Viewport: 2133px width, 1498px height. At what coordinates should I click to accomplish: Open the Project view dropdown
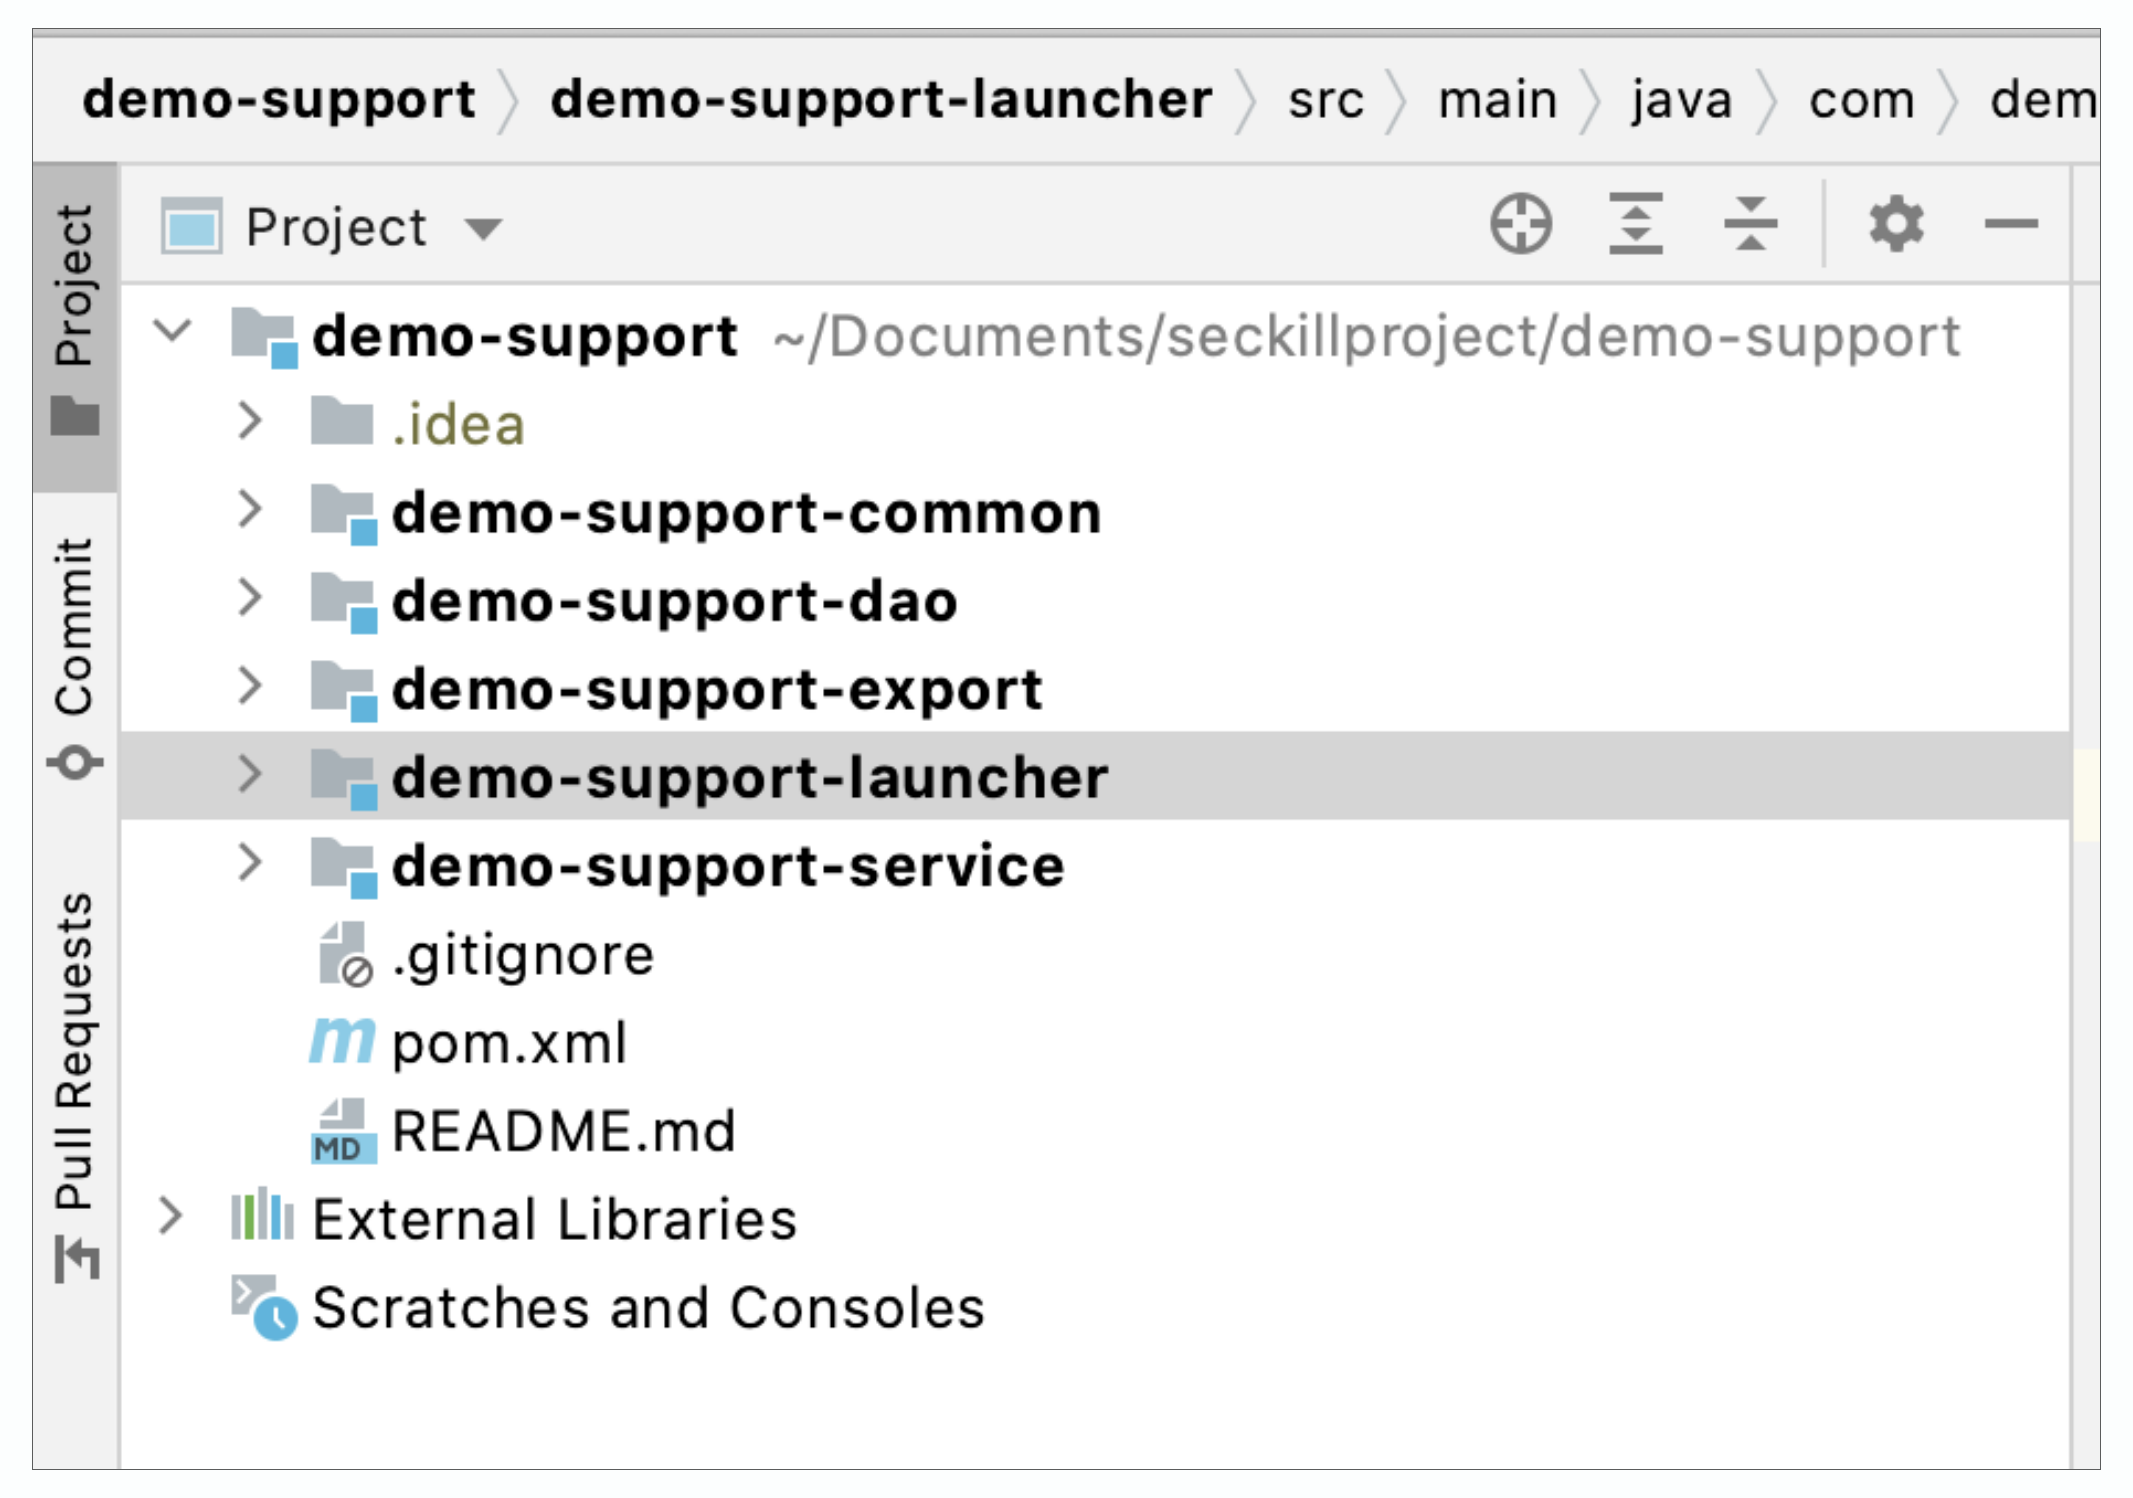(484, 229)
